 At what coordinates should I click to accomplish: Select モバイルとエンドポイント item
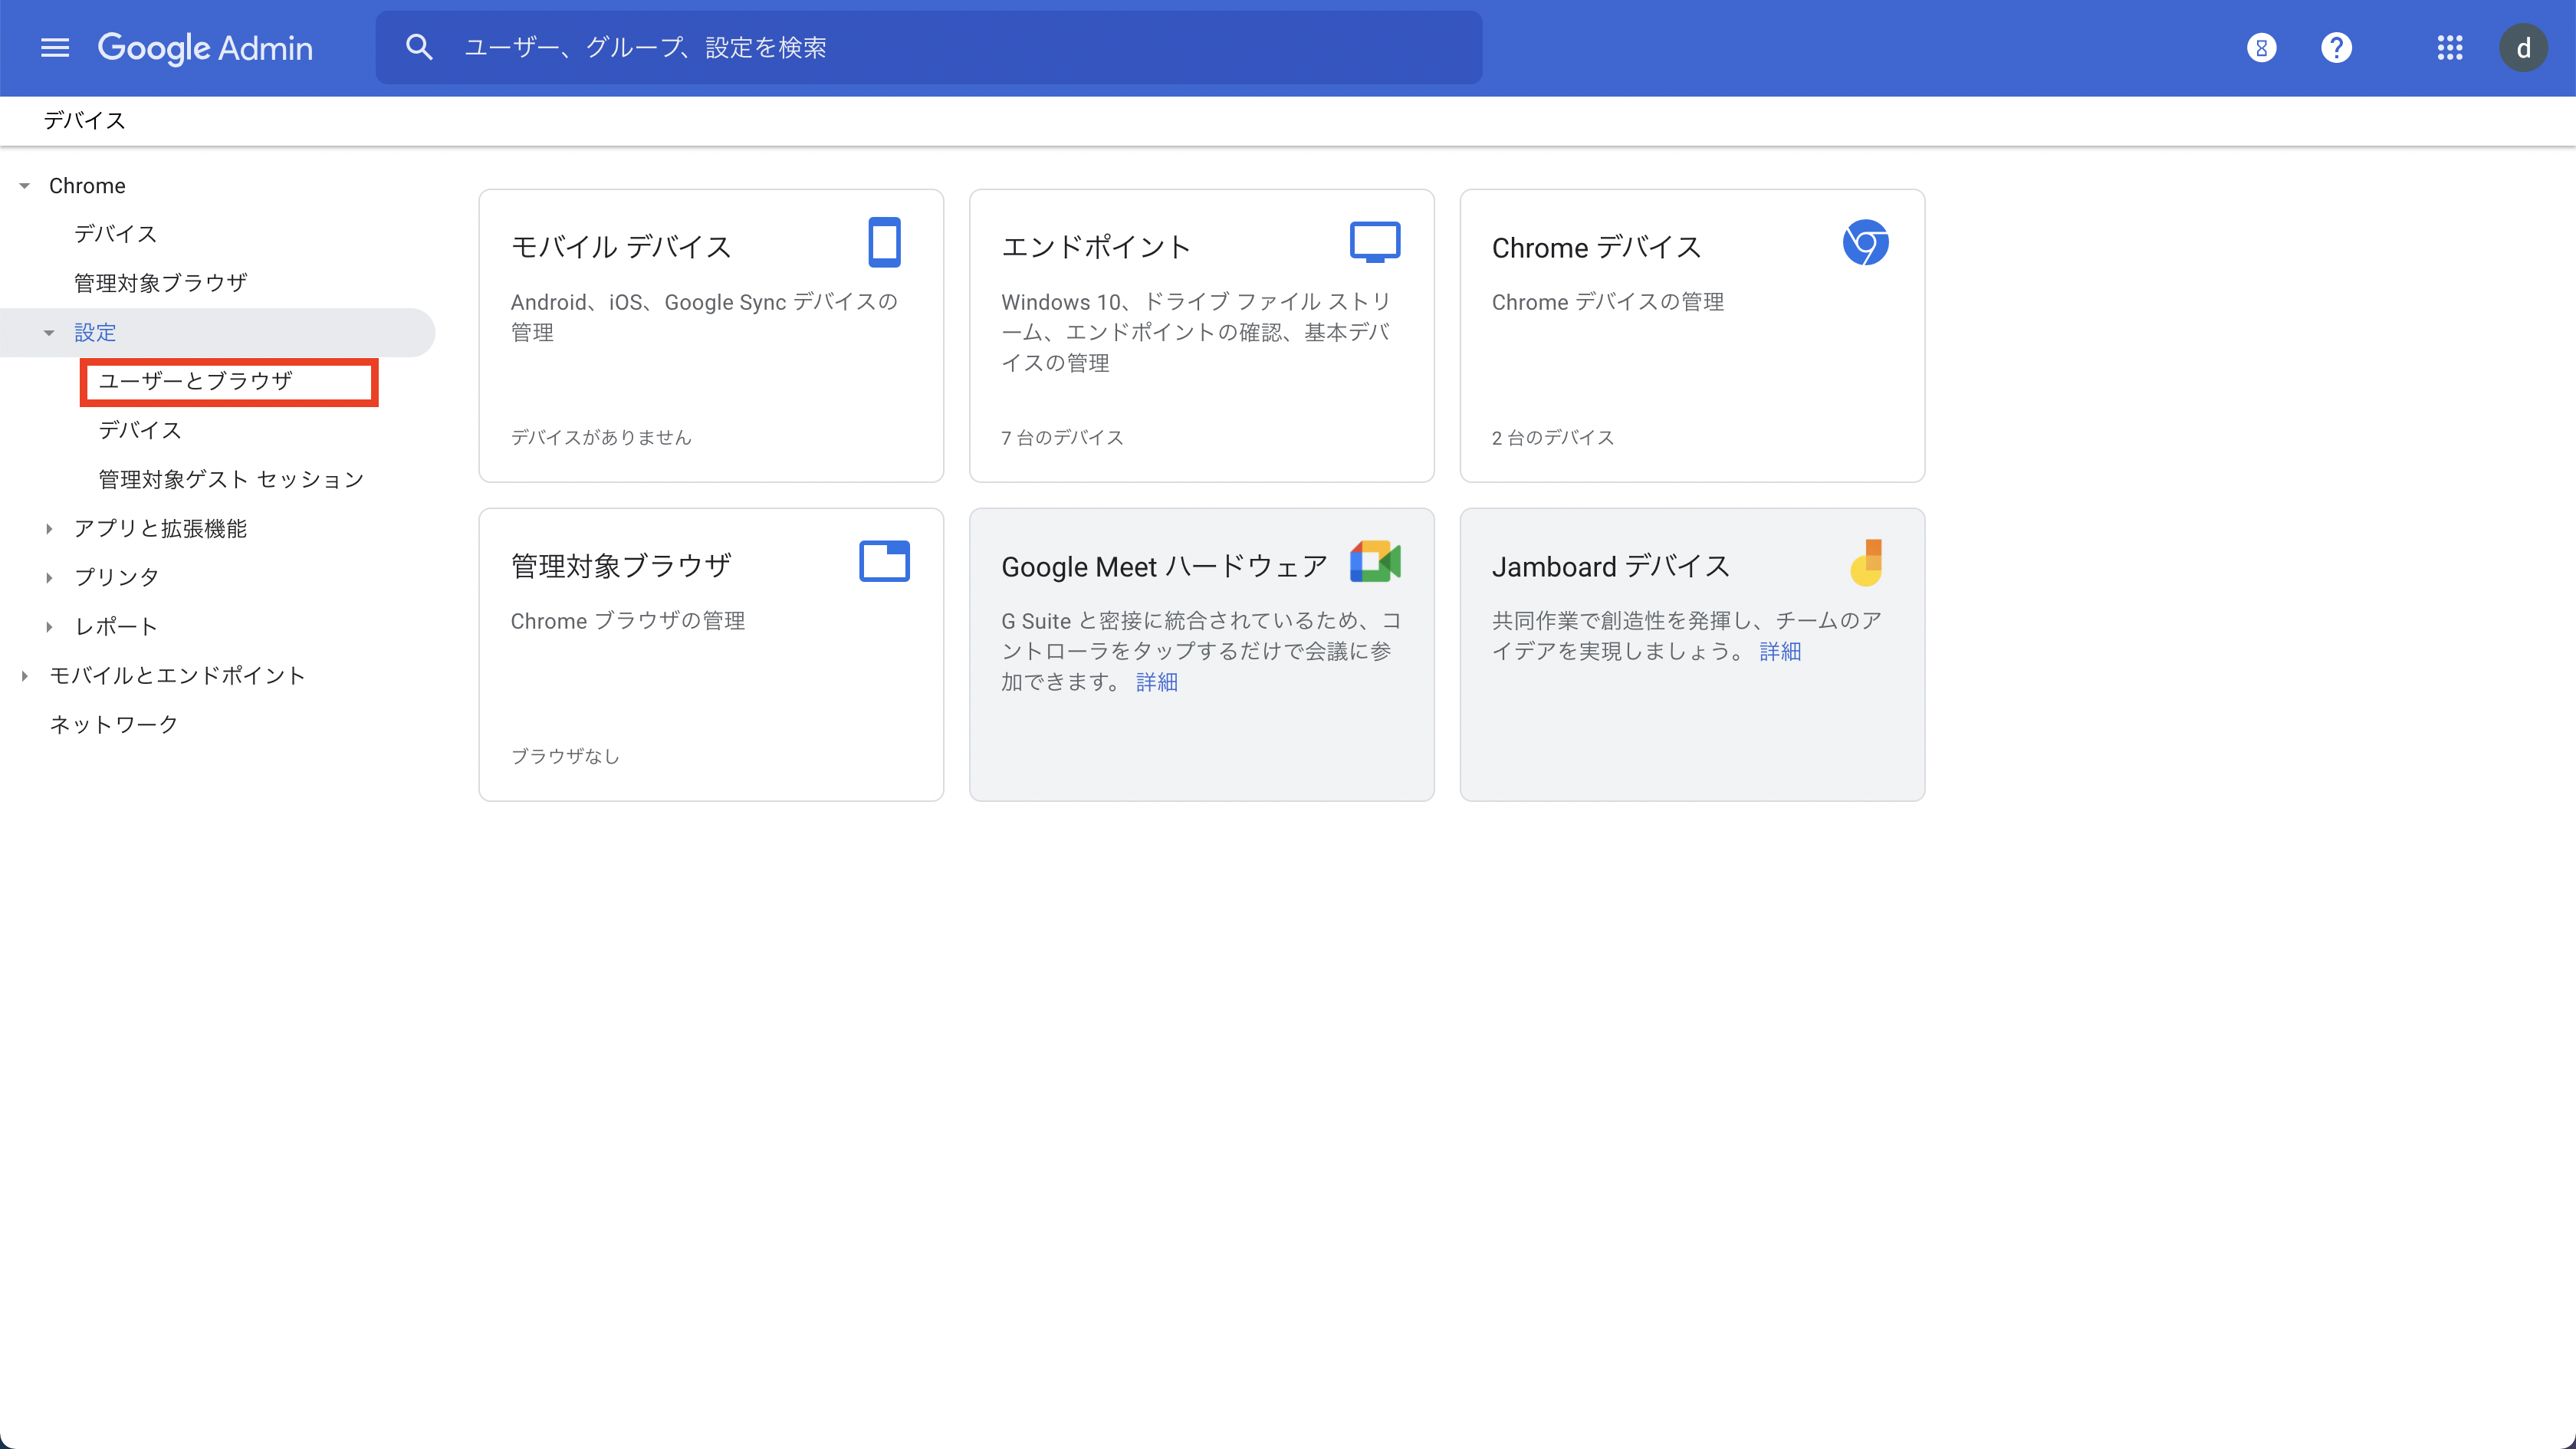(177, 675)
